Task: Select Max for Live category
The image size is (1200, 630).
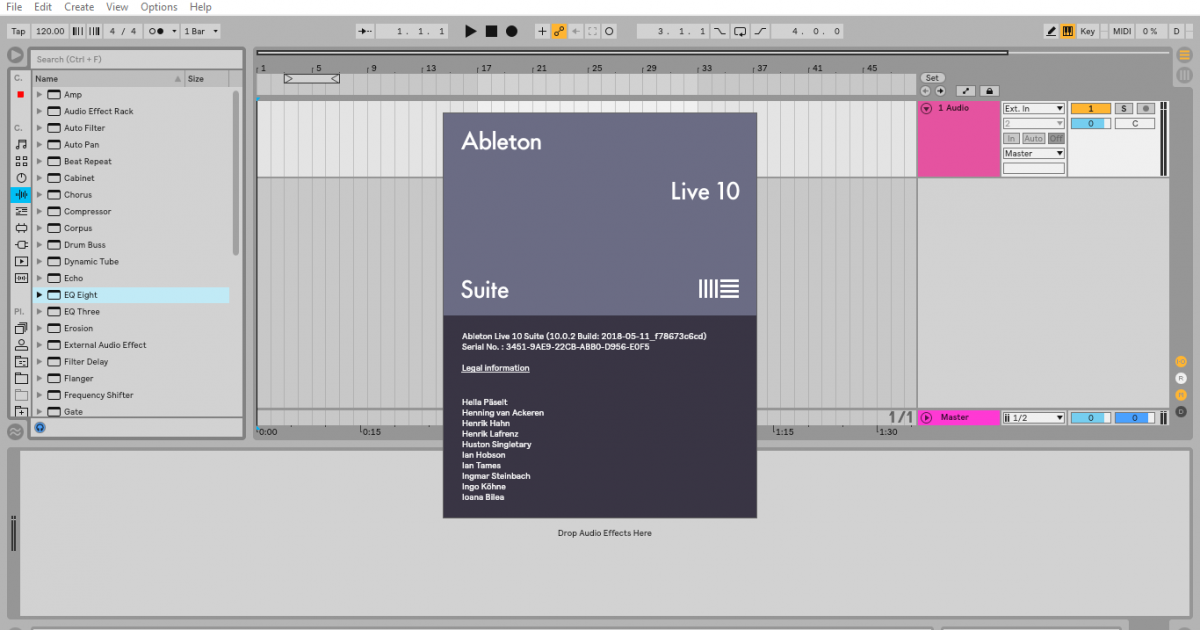Action: coord(21,228)
